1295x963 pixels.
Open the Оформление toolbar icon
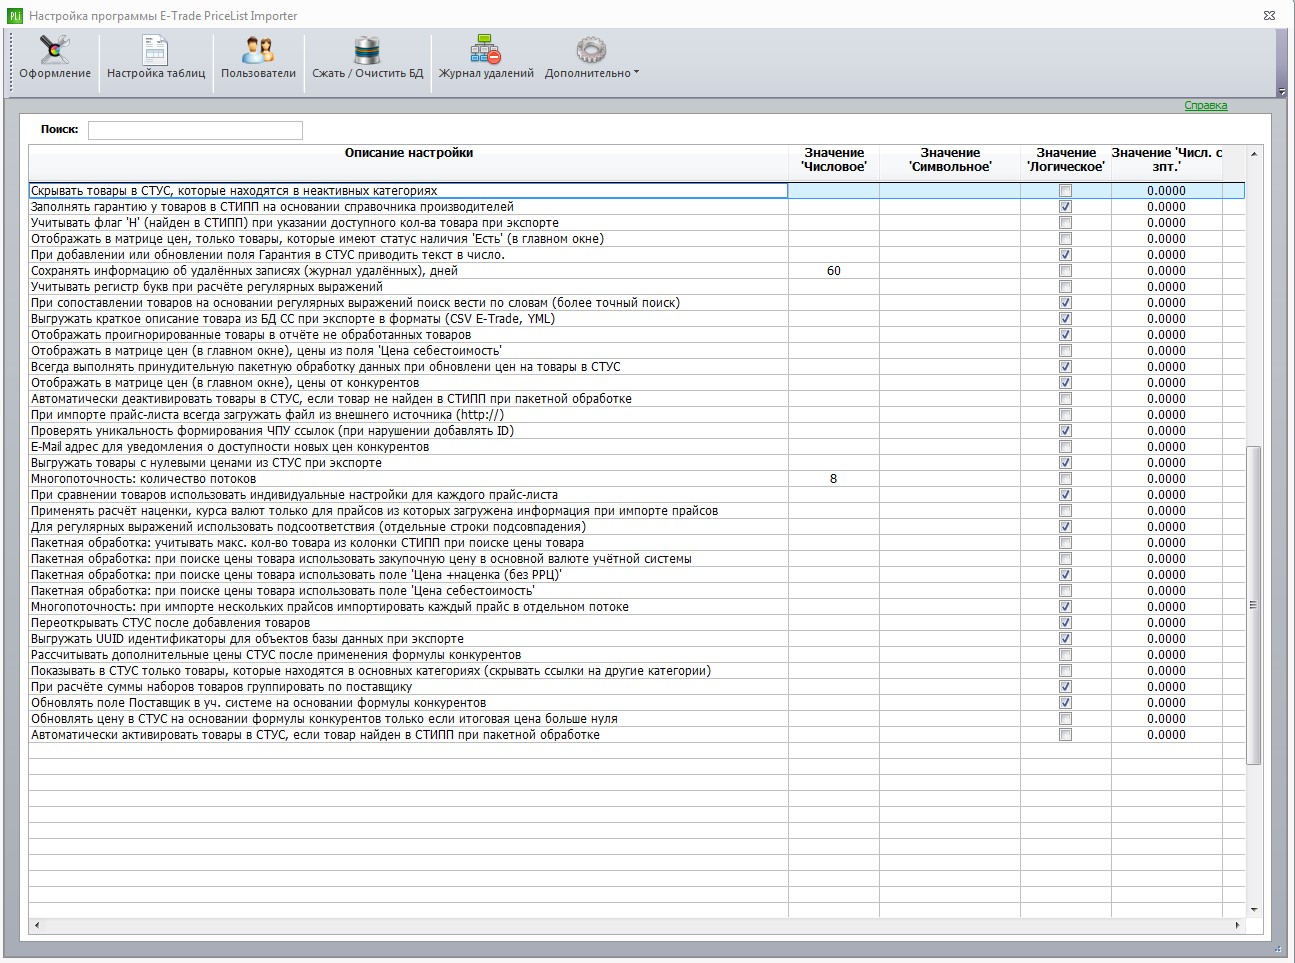point(55,50)
